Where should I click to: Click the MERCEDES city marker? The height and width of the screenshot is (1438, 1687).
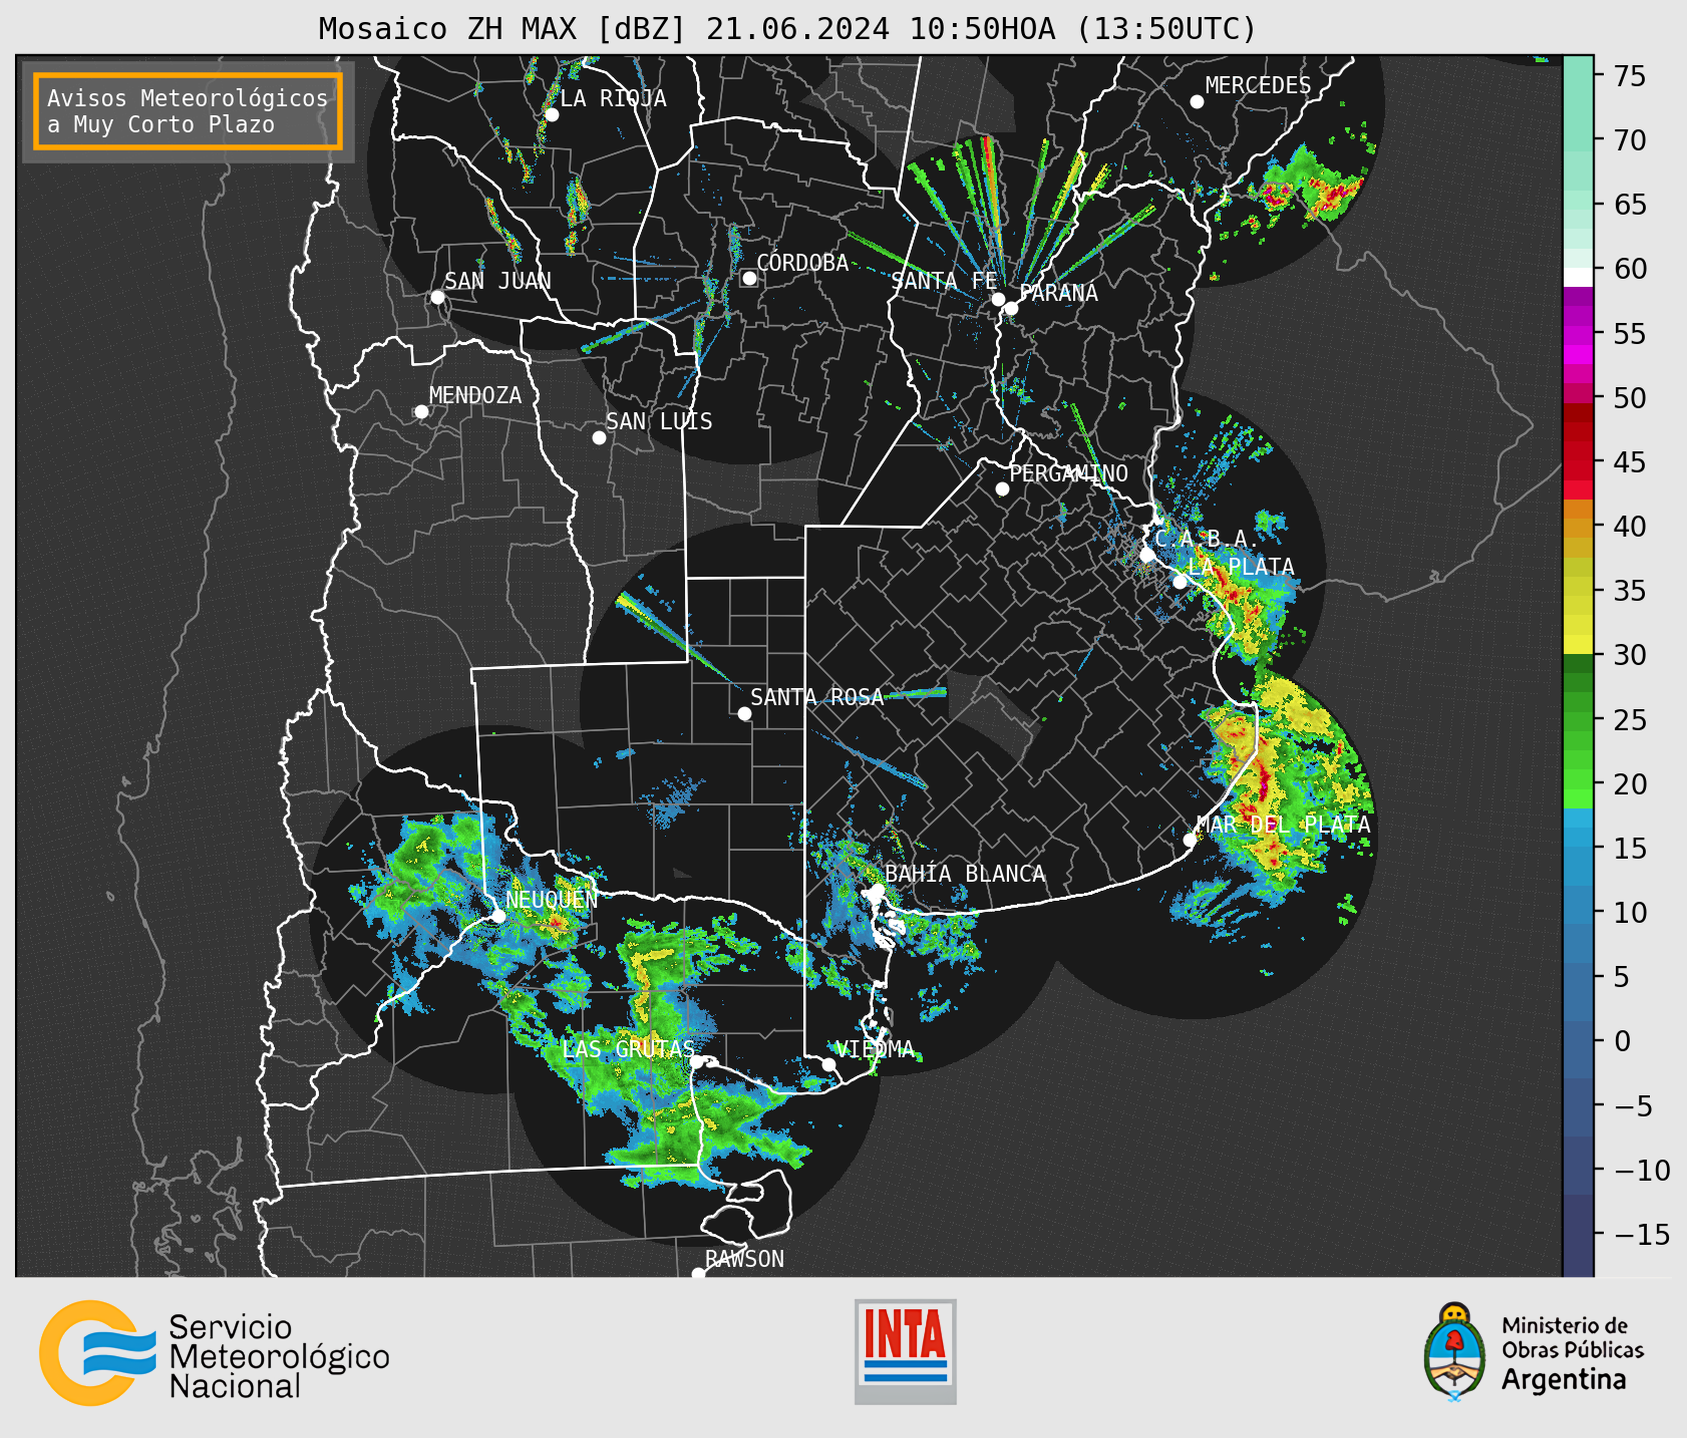(x=1196, y=102)
